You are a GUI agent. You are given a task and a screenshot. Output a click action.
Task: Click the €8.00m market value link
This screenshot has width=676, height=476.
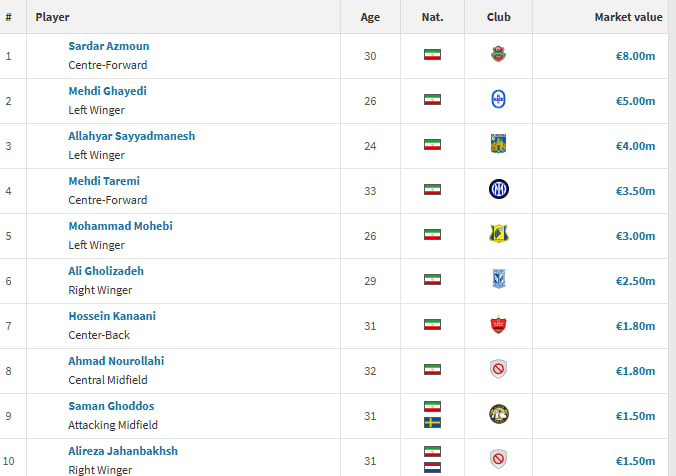pyautogui.click(x=635, y=56)
